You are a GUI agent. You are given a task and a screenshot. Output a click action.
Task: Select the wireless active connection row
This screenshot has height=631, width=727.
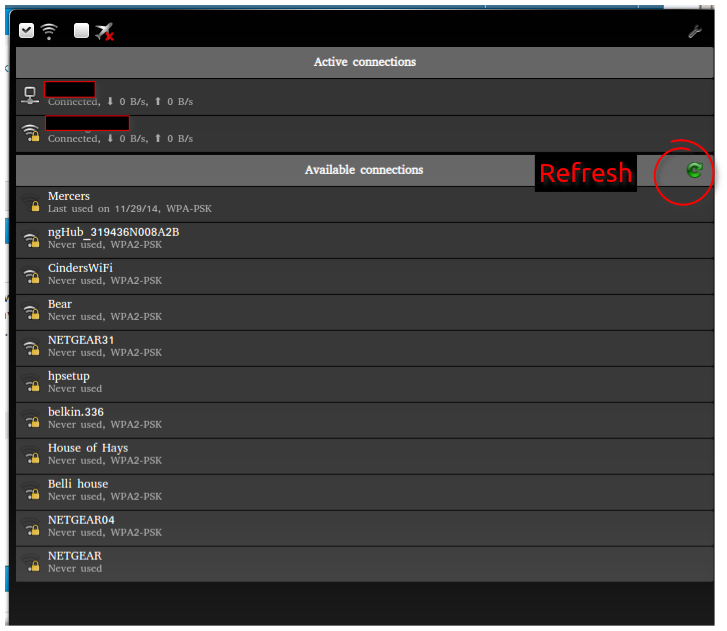point(364,134)
